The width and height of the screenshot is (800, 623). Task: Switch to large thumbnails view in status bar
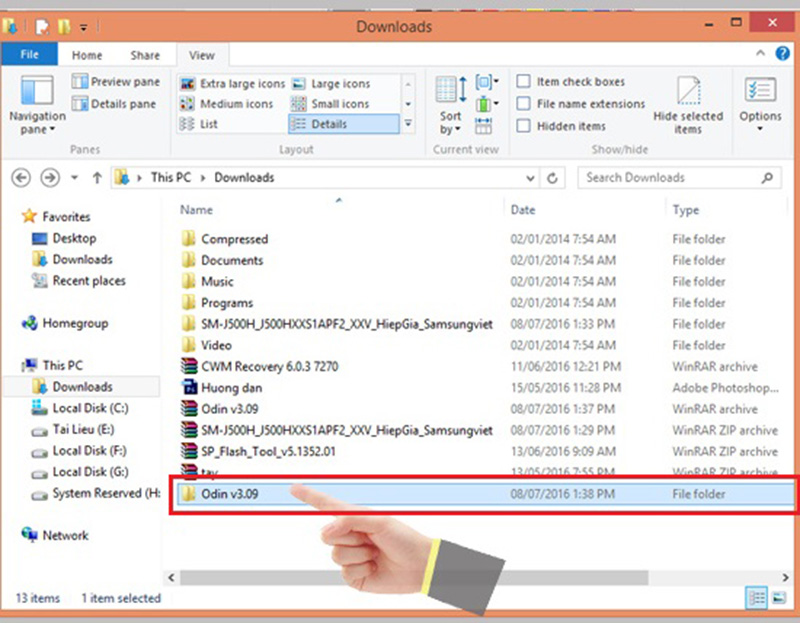click(779, 597)
